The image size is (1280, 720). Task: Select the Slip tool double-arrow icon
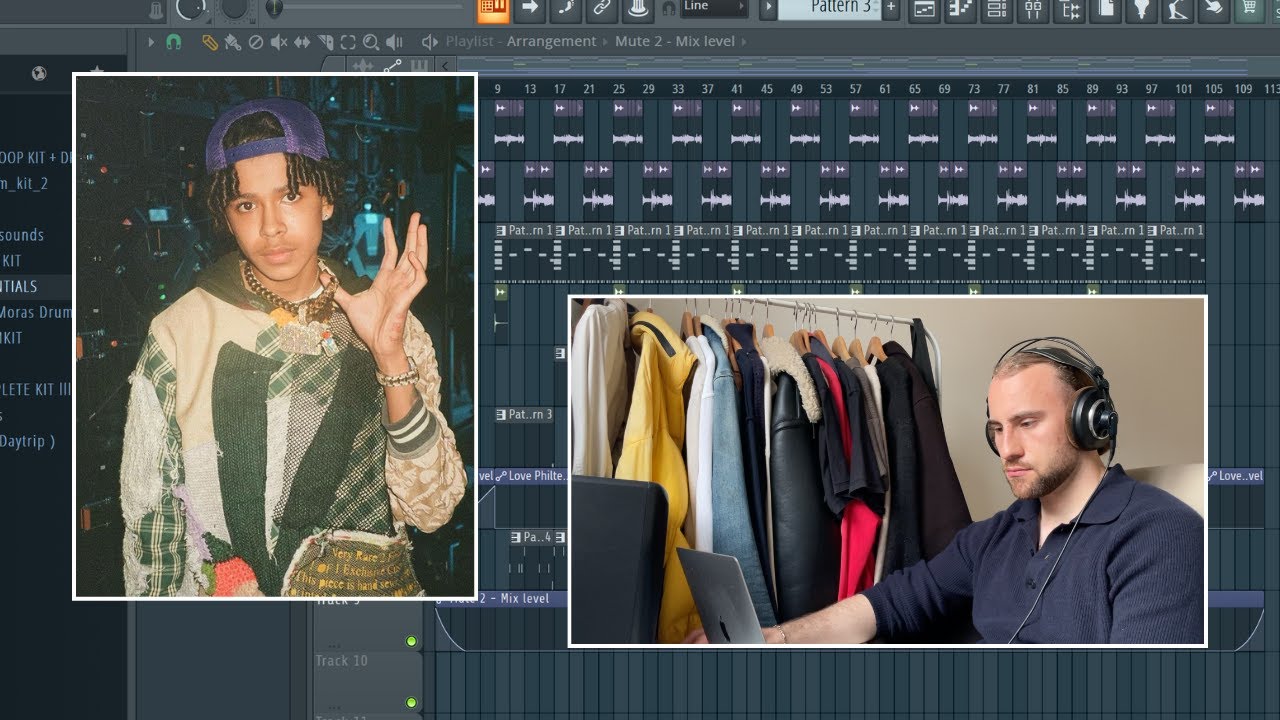click(302, 42)
